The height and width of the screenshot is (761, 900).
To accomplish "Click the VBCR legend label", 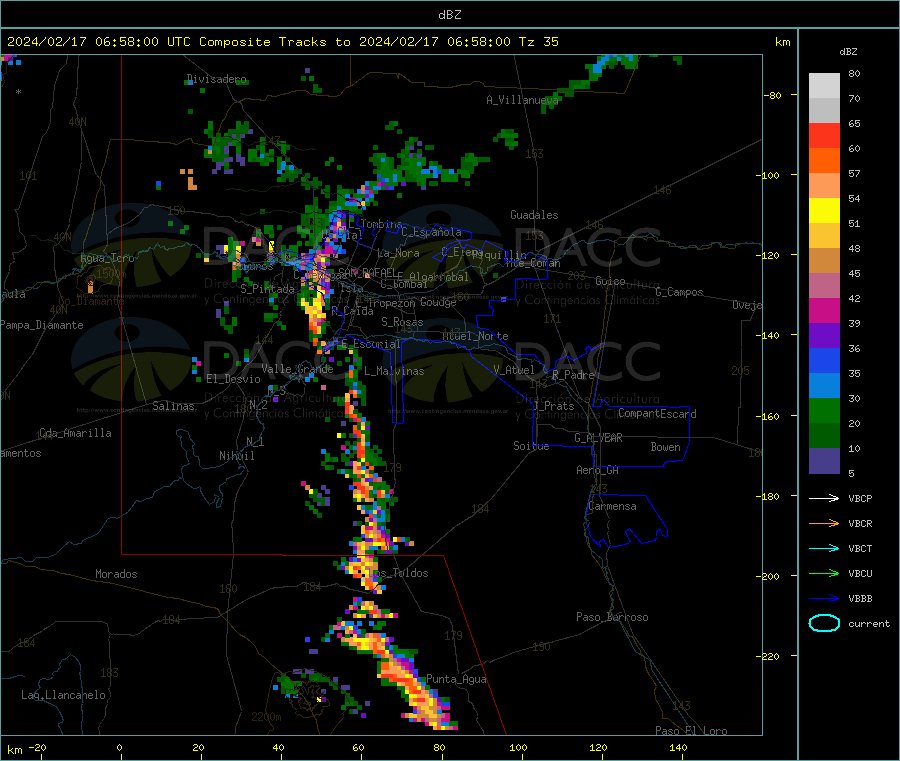I will [860, 523].
